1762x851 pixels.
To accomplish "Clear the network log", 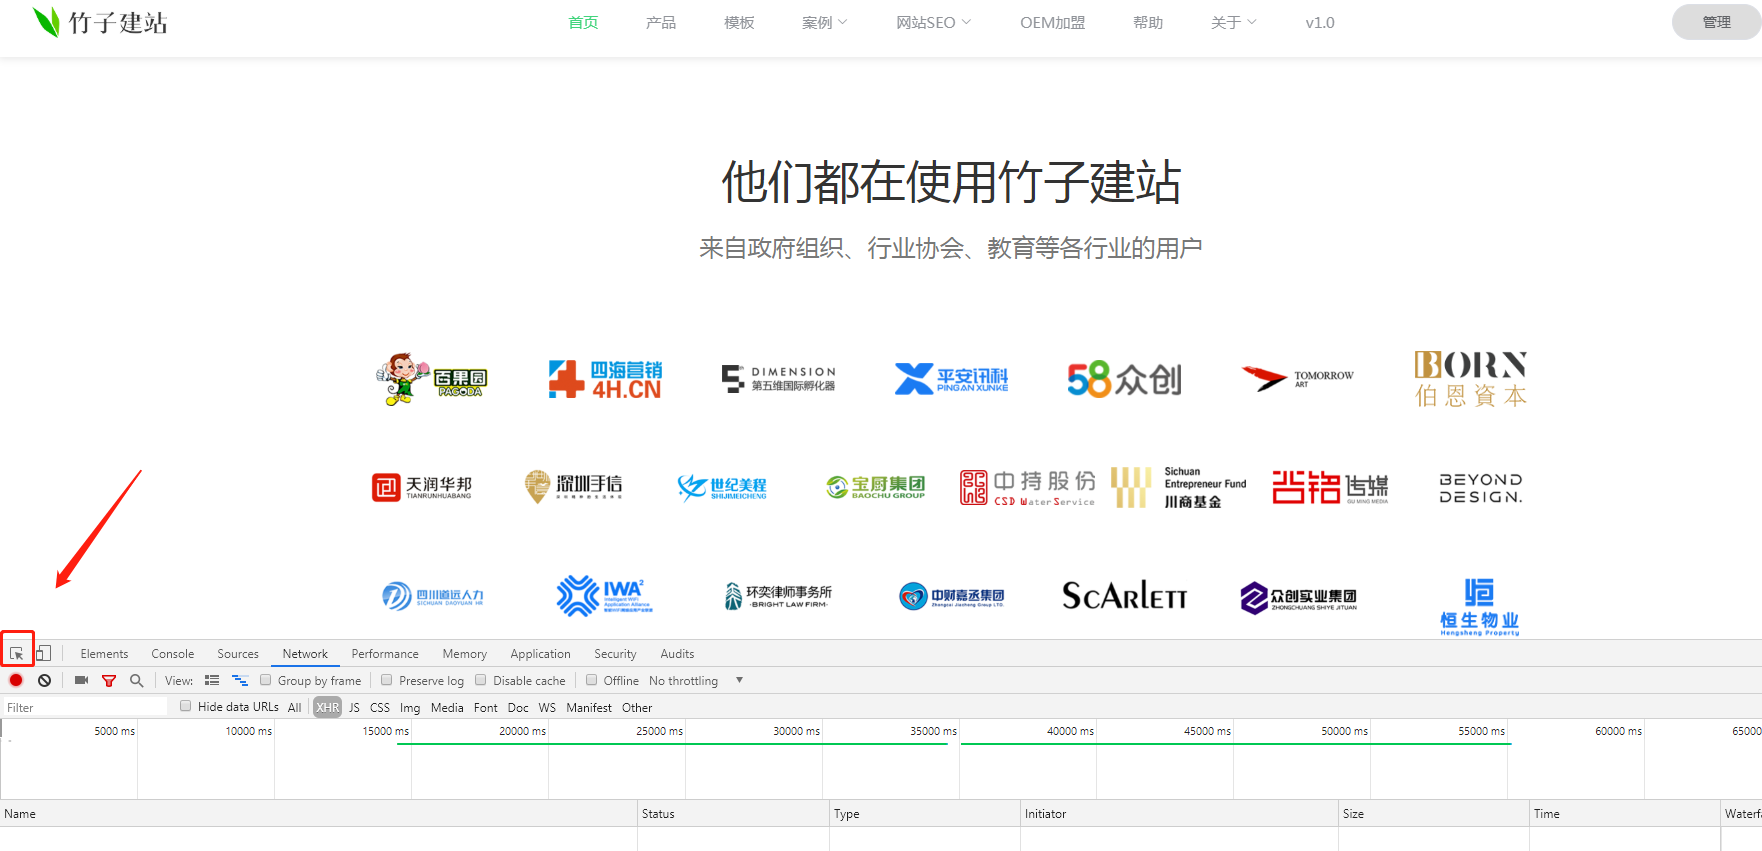I will (44, 680).
